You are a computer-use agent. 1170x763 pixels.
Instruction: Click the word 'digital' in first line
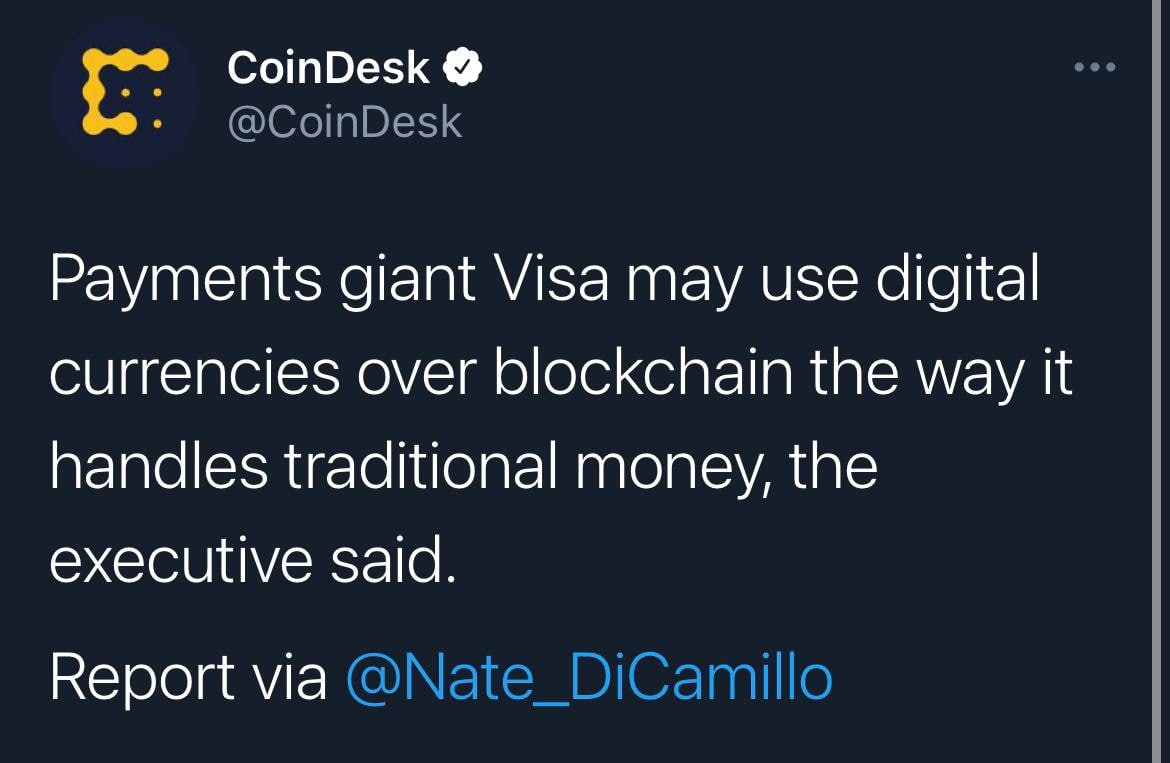point(957,282)
